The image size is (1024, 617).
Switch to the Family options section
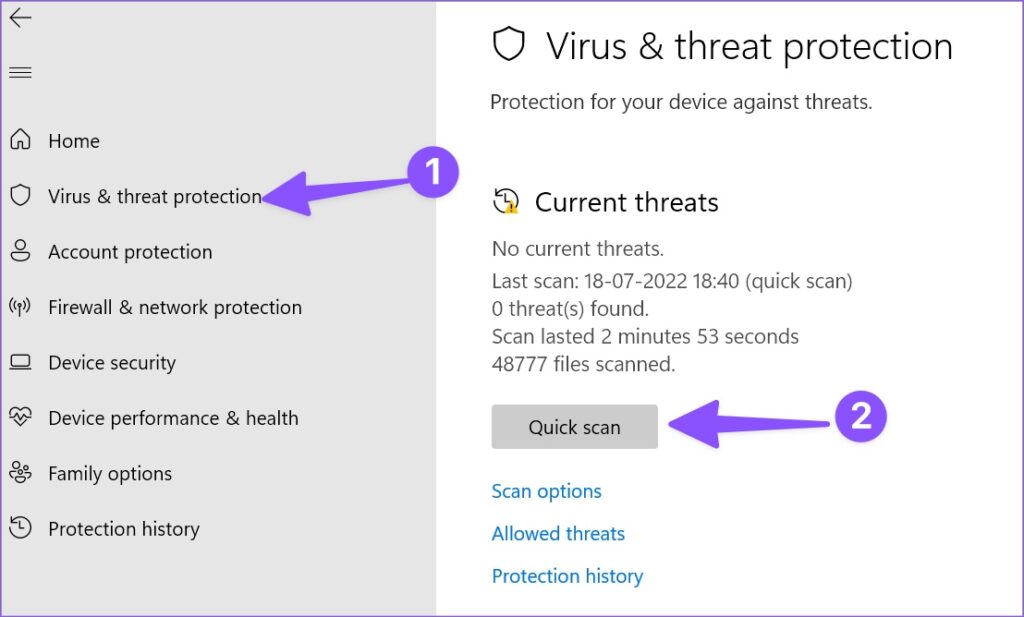pos(110,473)
